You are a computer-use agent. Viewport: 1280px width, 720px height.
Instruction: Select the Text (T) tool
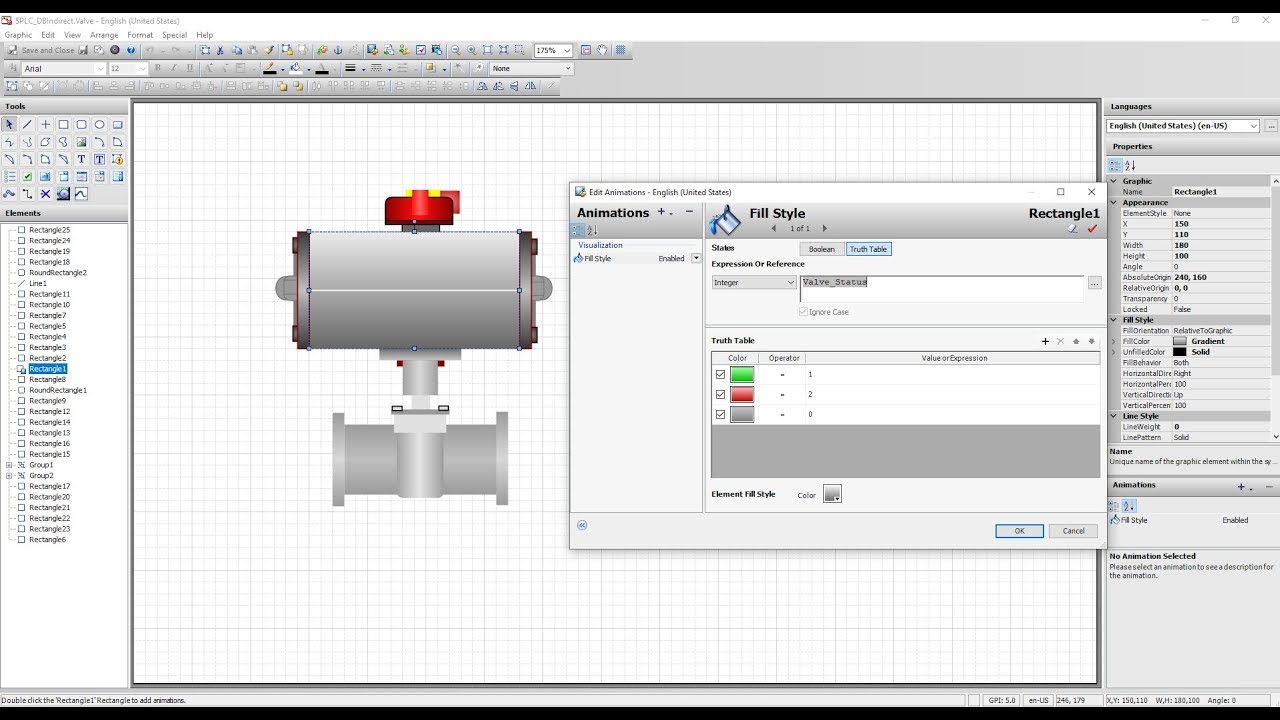81,159
